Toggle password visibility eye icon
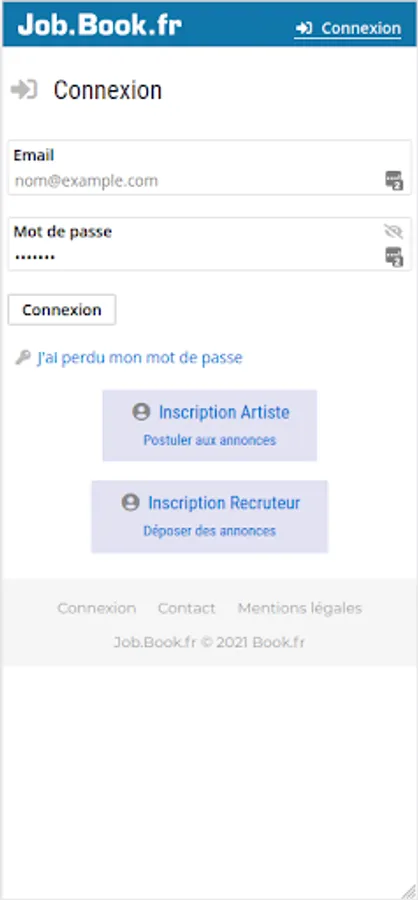 tap(393, 231)
